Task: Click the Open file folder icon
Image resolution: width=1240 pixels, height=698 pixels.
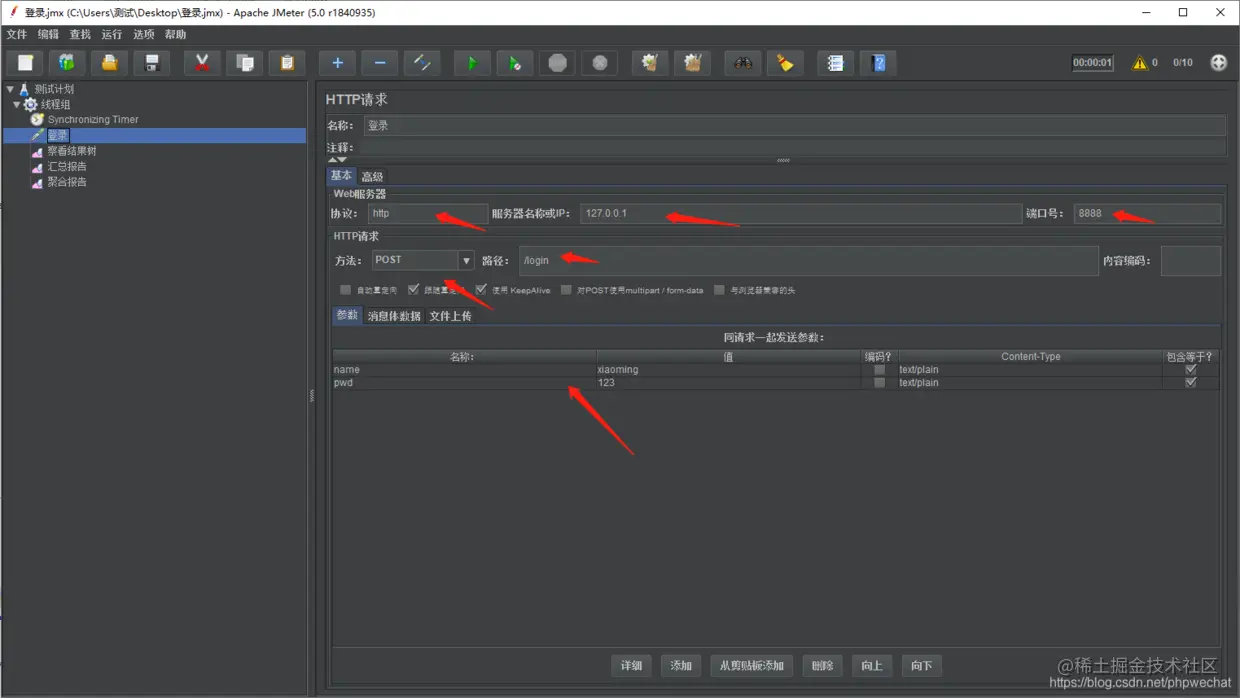Action: tap(109, 63)
